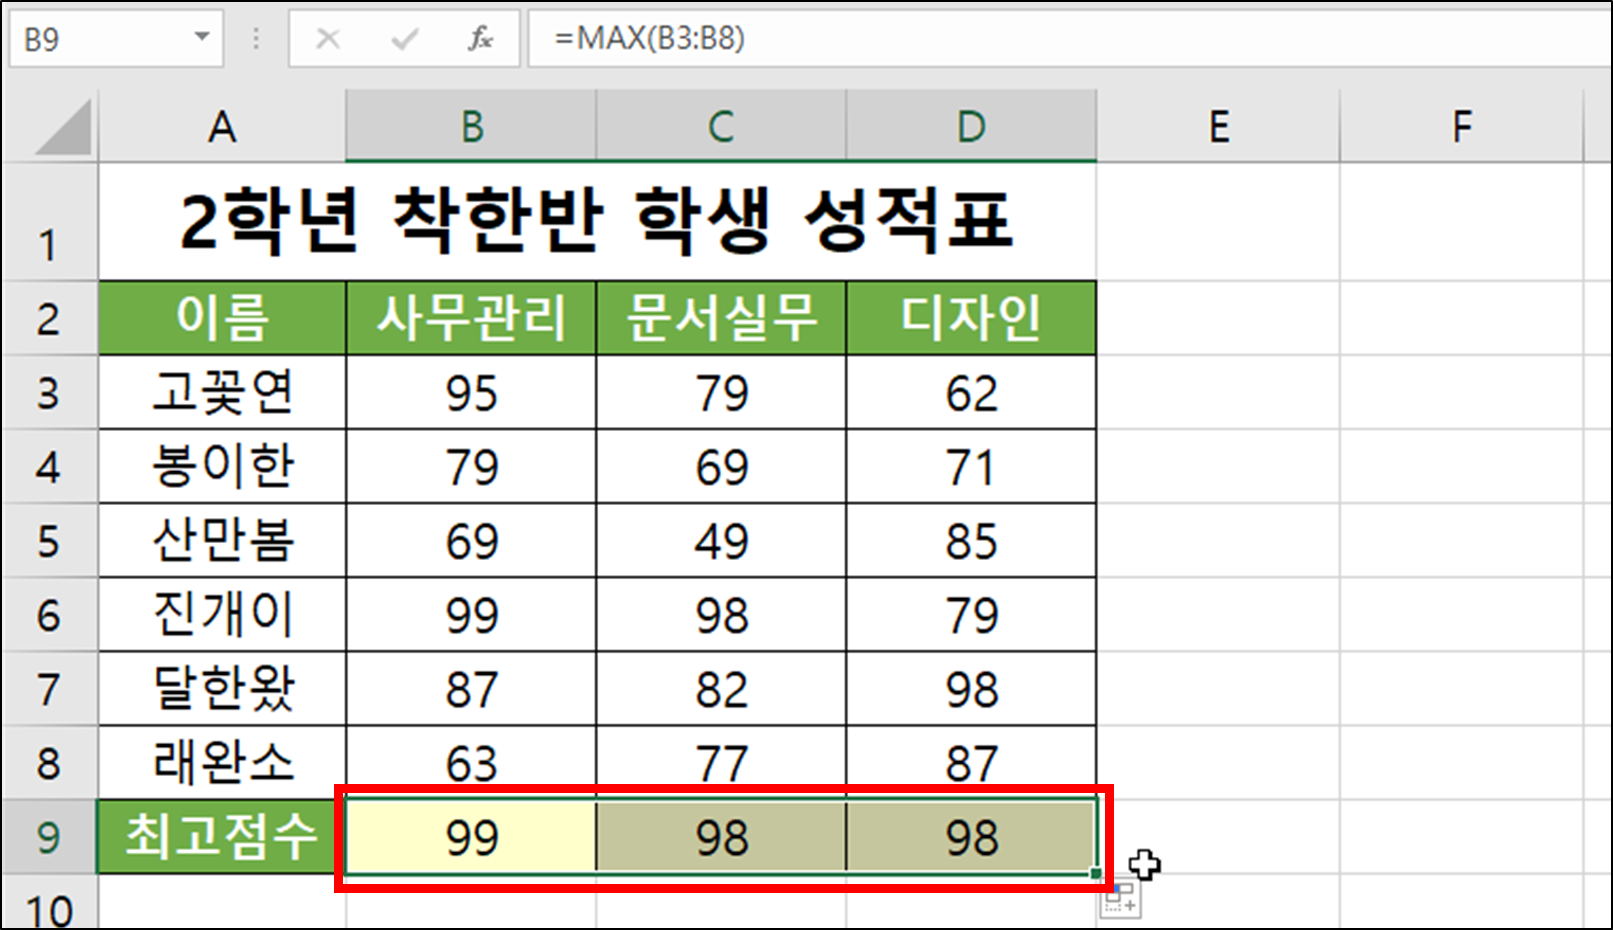Viewport: 1613px width, 930px height.
Task: Click the cell containing 진개이
Action: tap(220, 614)
